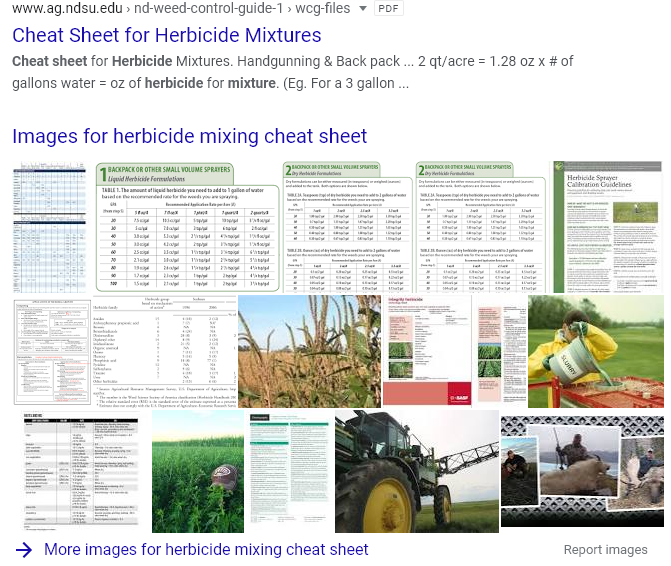
Task: Open the Herbicide Sprayer Calibration Guidelines thumbnail
Action: point(608,227)
